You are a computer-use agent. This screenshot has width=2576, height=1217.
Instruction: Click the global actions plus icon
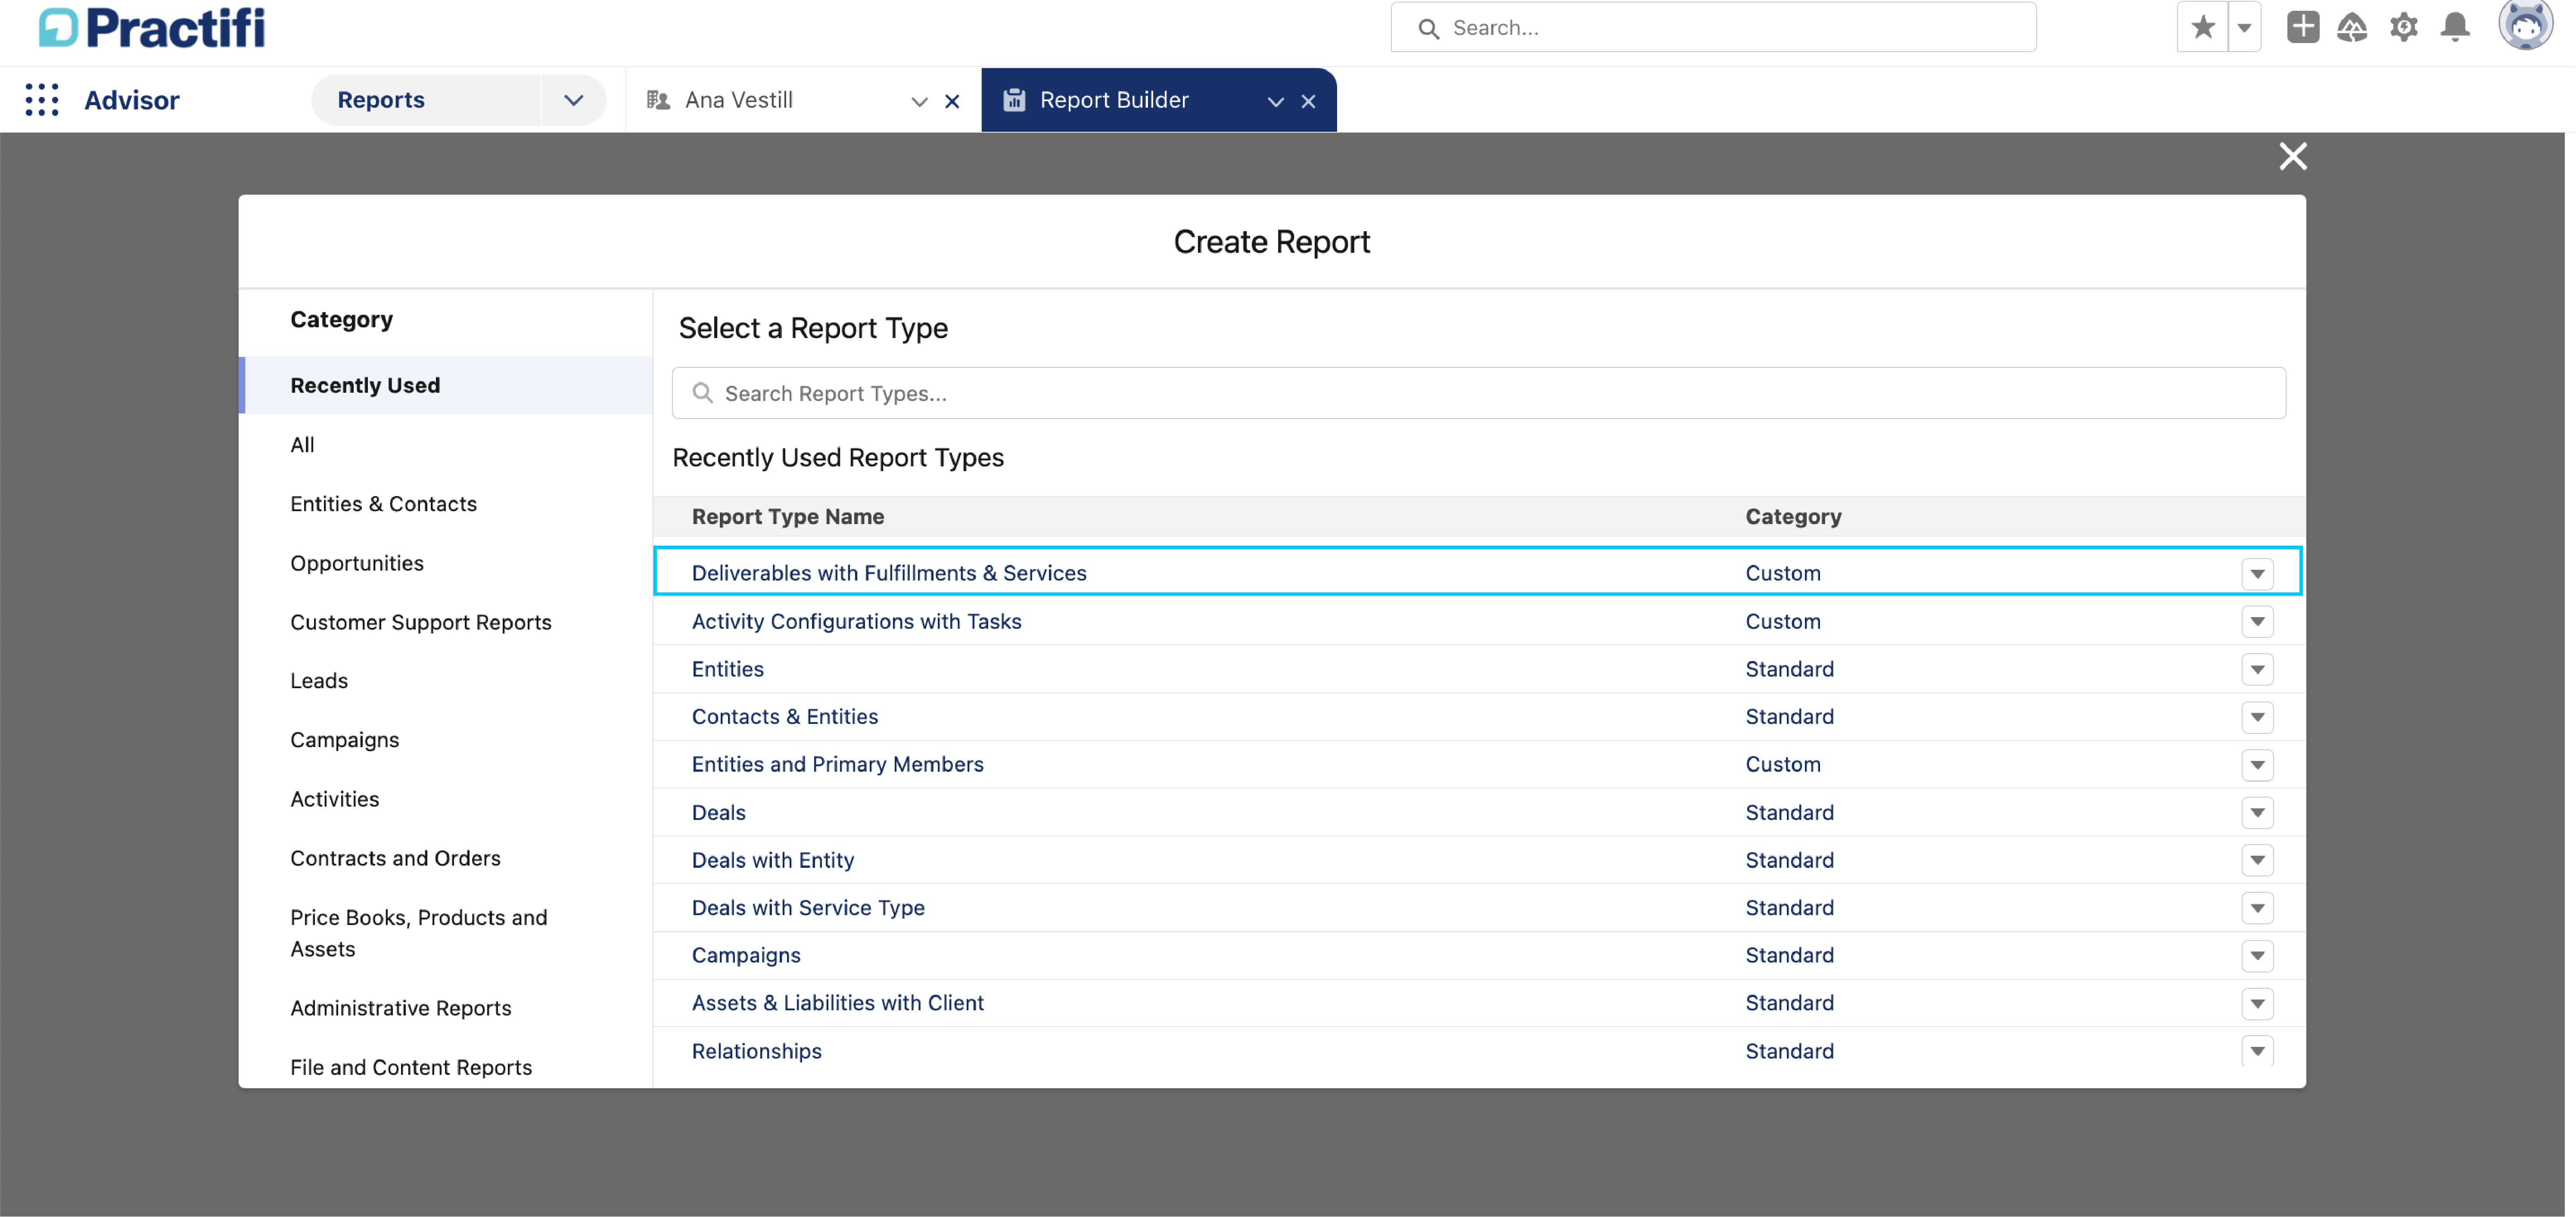point(2302,27)
